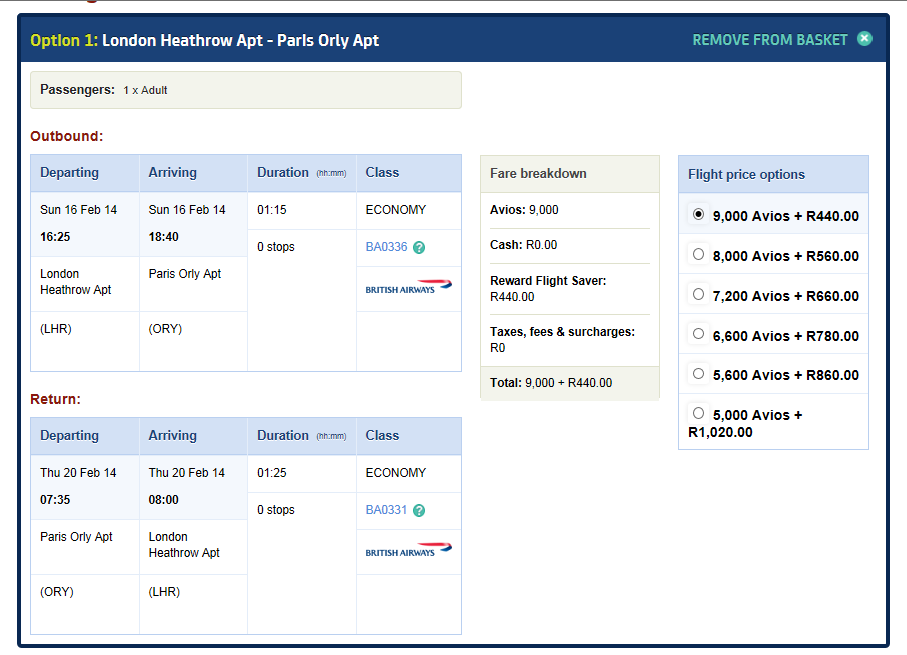Click the Outbound table's Departing column header
This screenshot has height=655, width=907.
point(85,173)
